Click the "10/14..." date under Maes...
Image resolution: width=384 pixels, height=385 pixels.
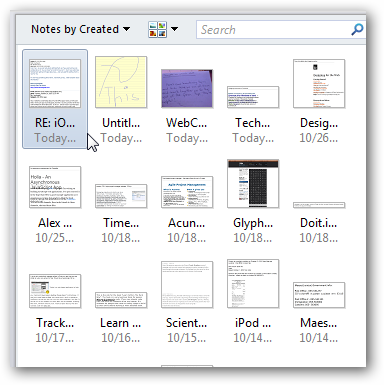pos(319,338)
